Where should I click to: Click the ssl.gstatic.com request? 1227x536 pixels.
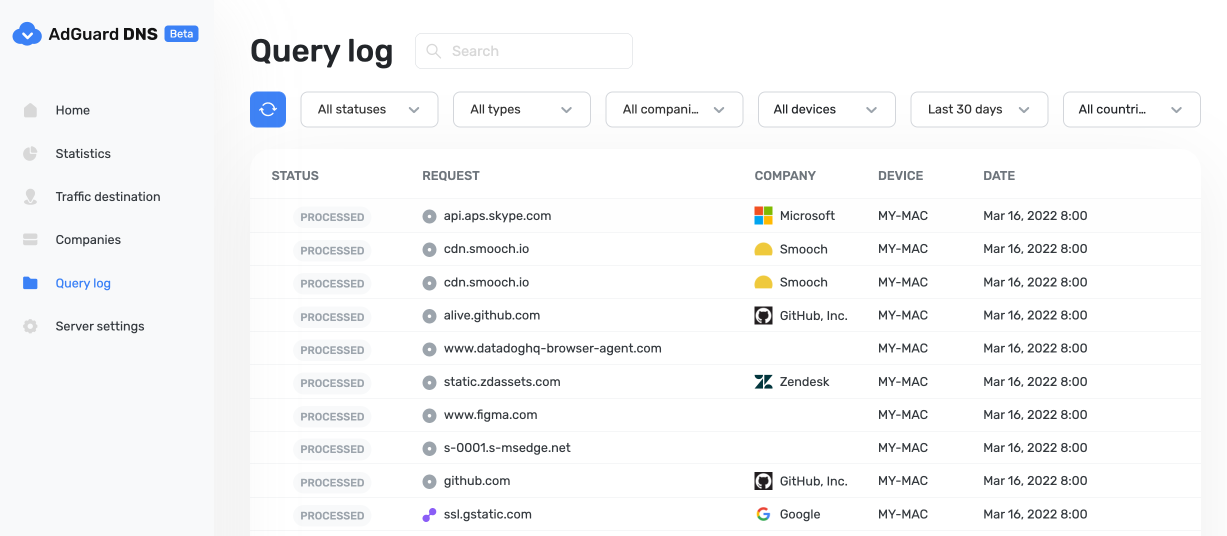pyautogui.click(x=488, y=514)
